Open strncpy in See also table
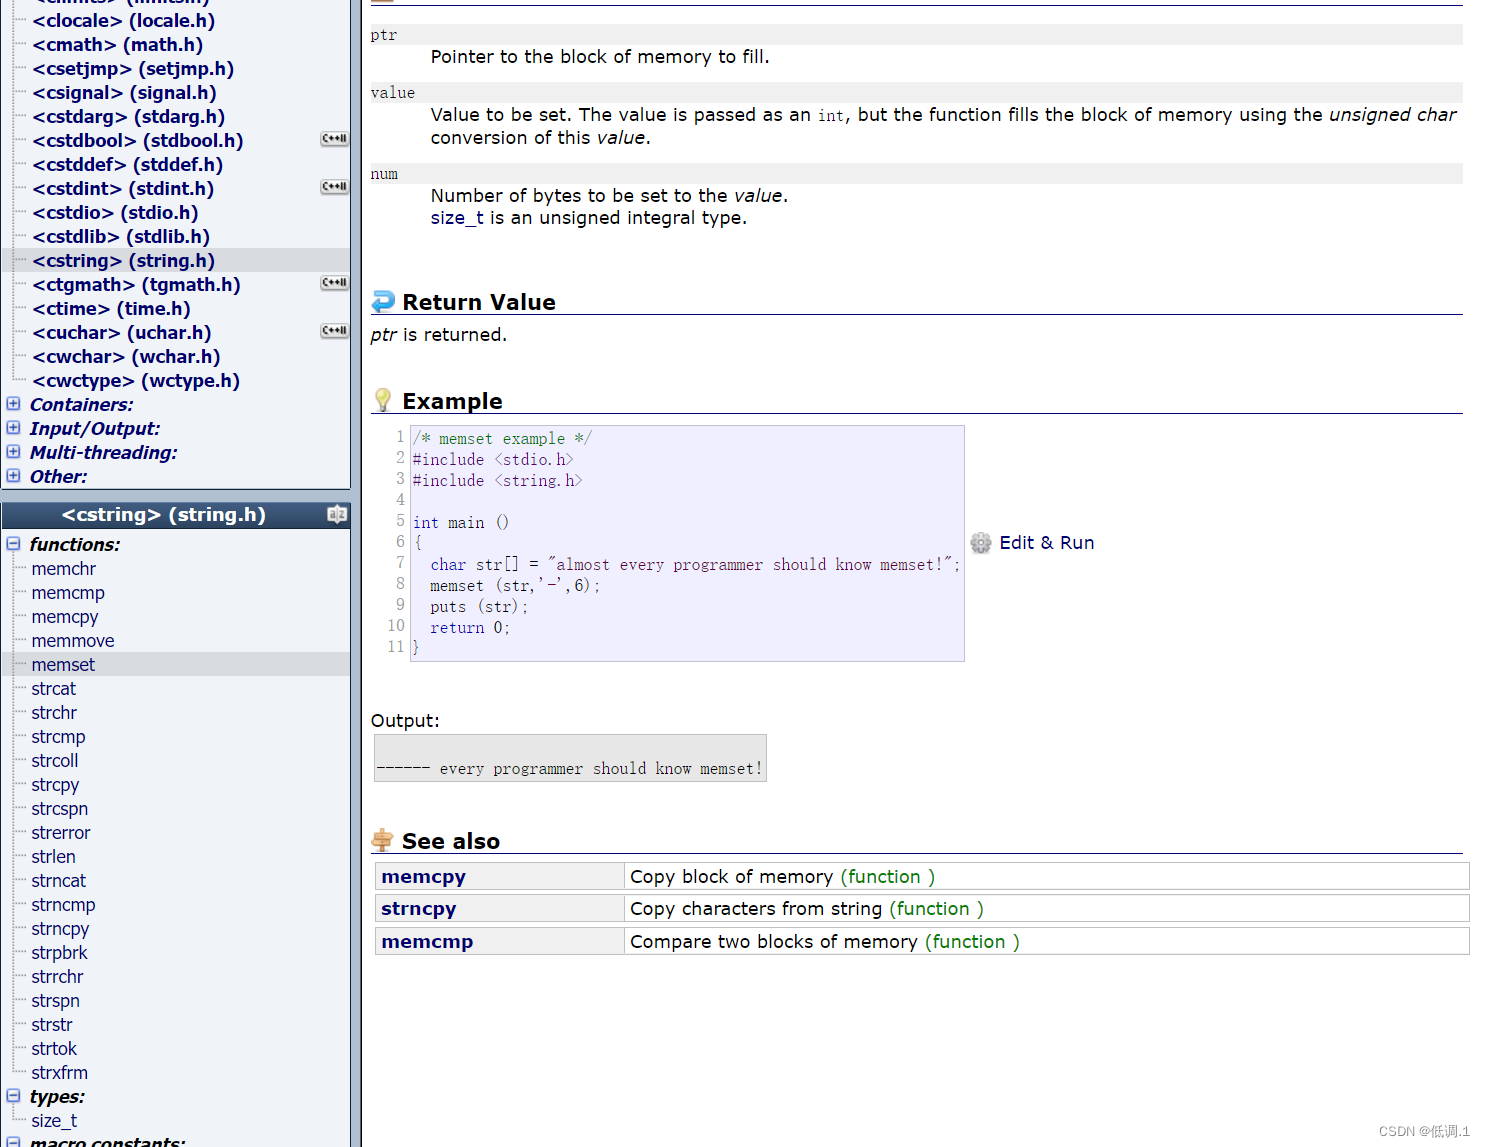 click(x=418, y=909)
